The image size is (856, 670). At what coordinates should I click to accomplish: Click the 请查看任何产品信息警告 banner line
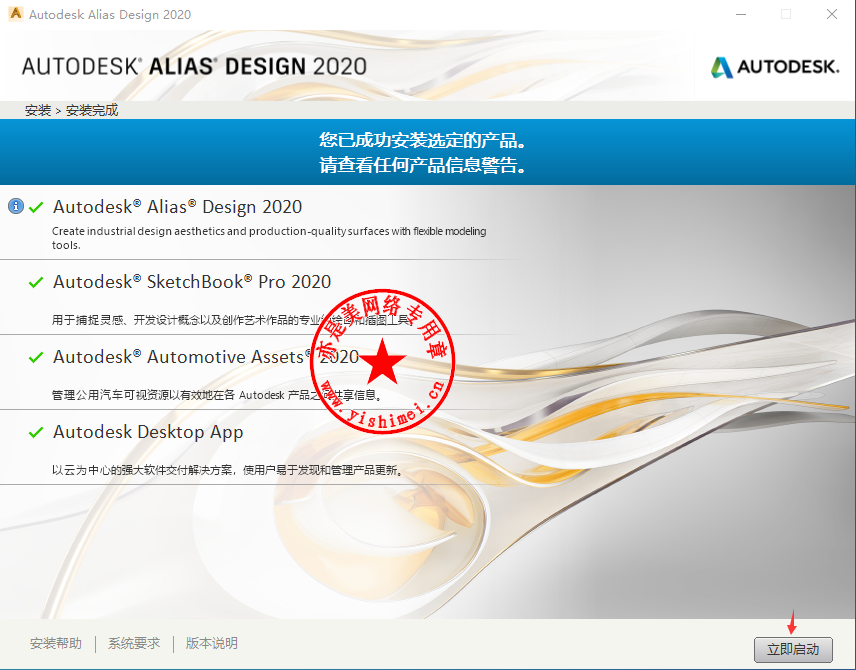(423, 164)
